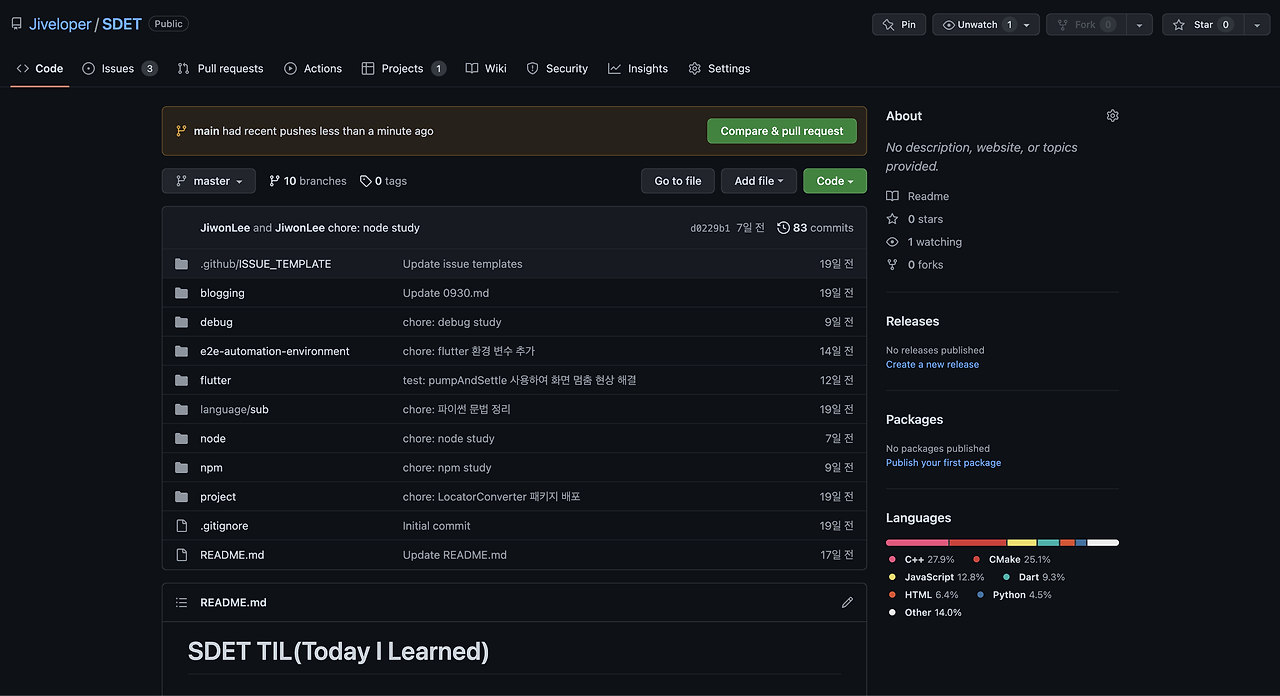1280x696 pixels.
Task: Open the language/sub folder
Action: pyautogui.click(x=234, y=409)
